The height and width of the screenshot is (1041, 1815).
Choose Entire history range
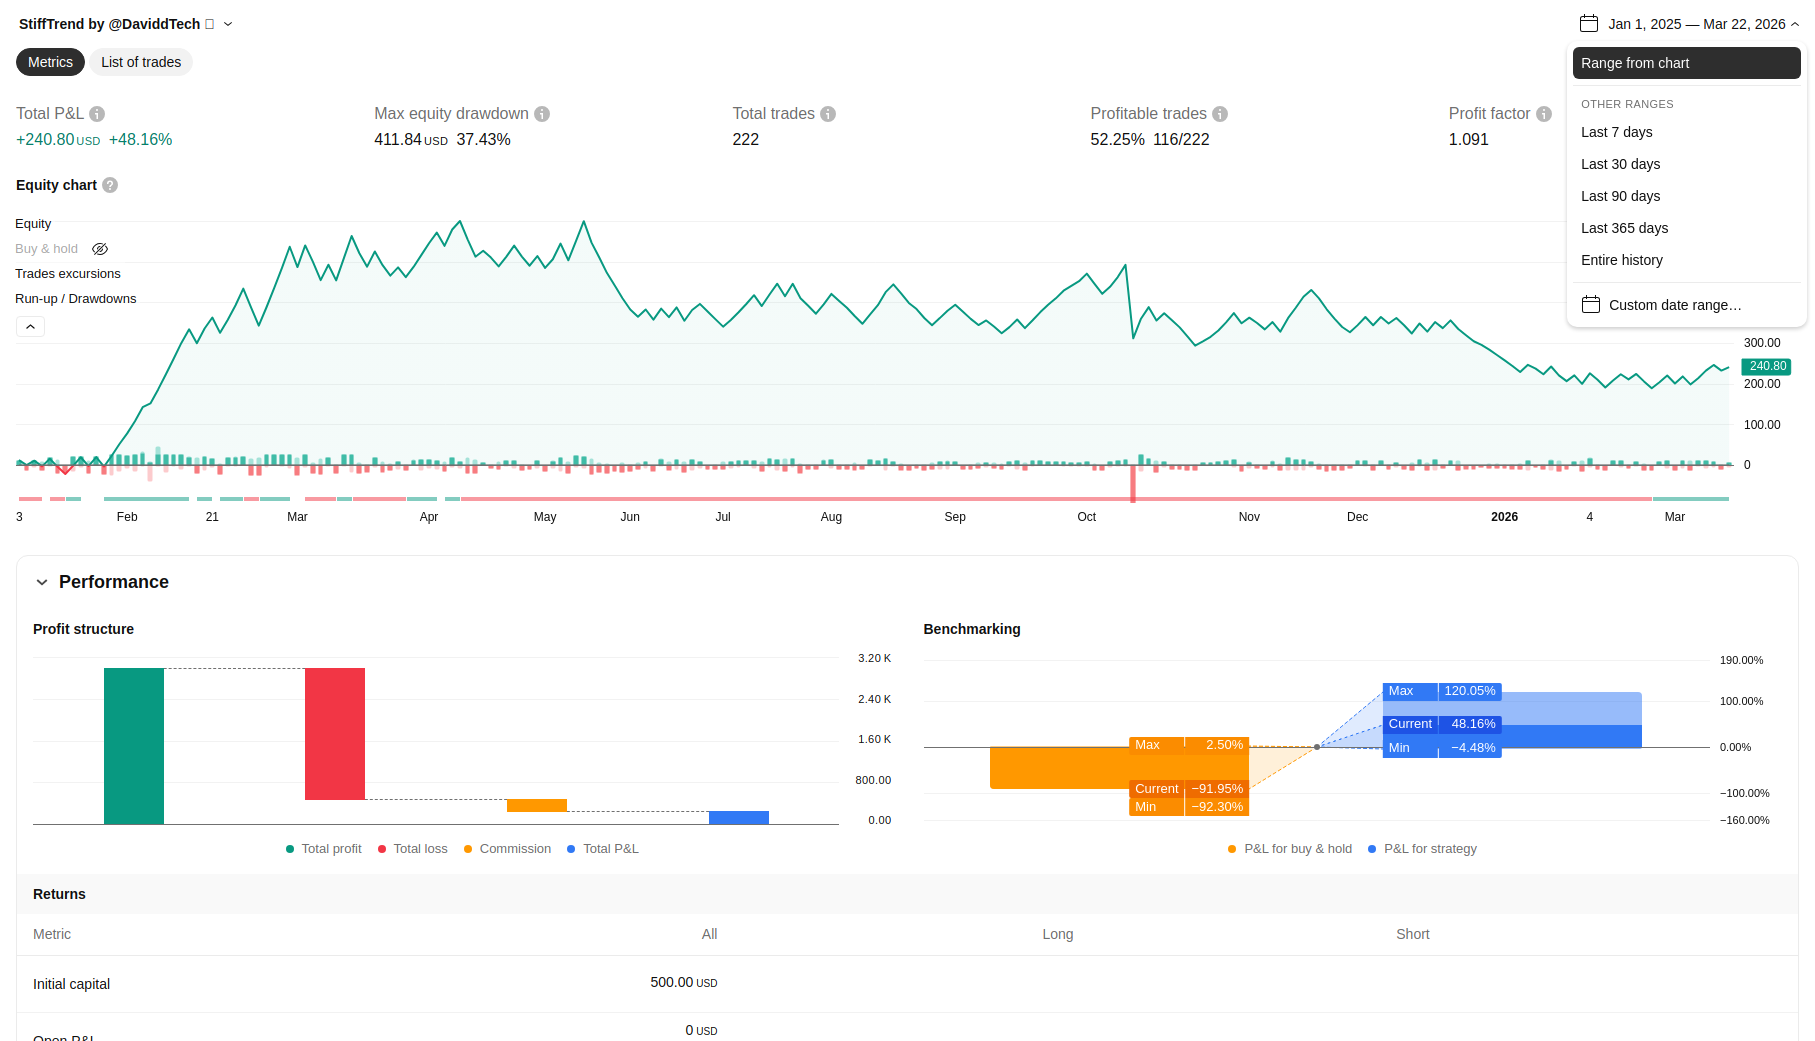1621,260
